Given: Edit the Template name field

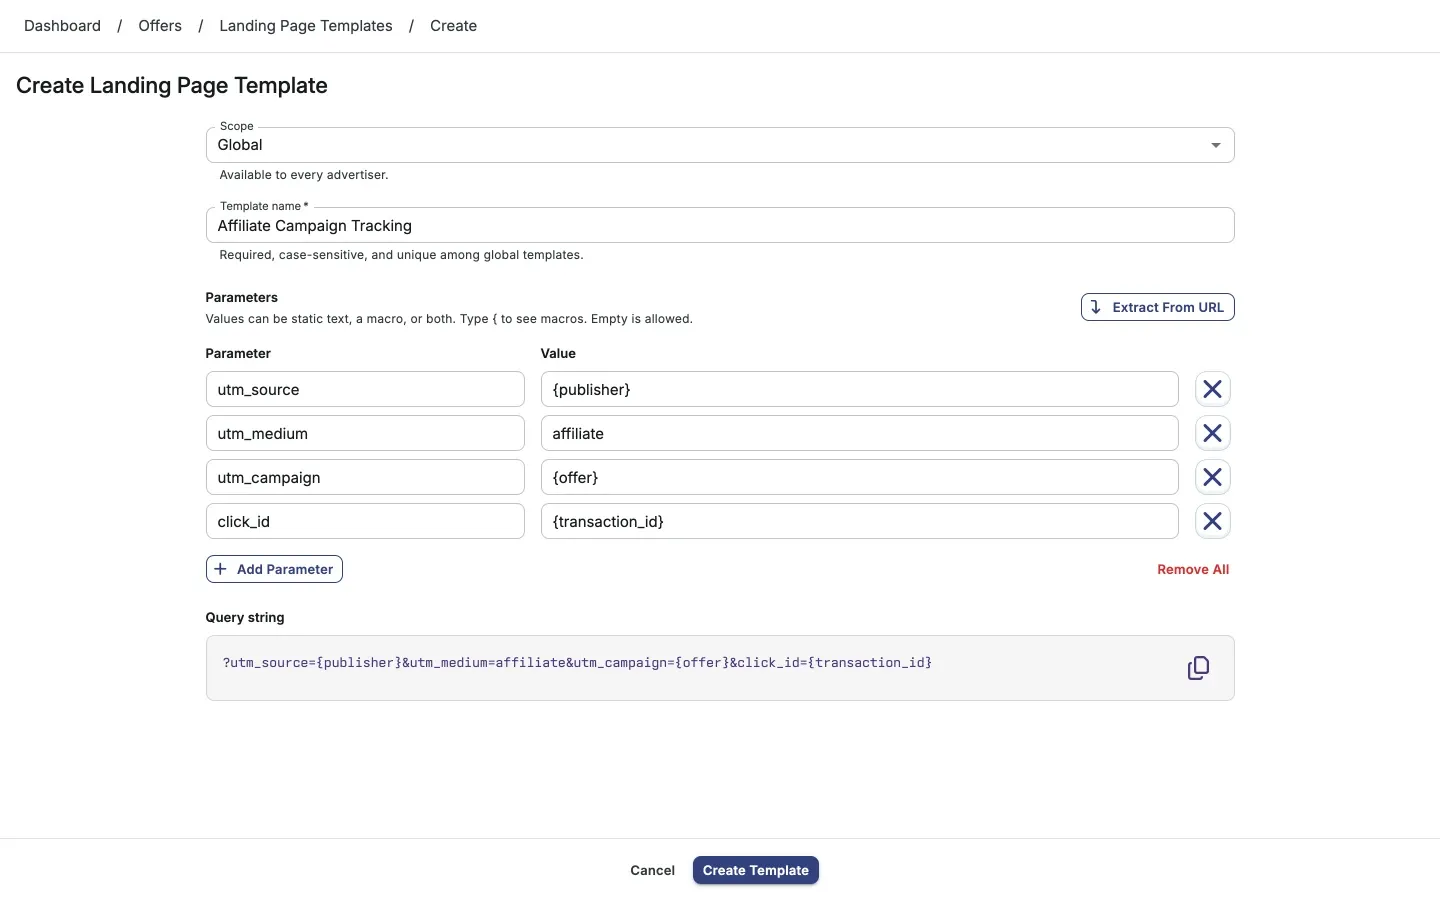Looking at the screenshot, I should (720, 225).
